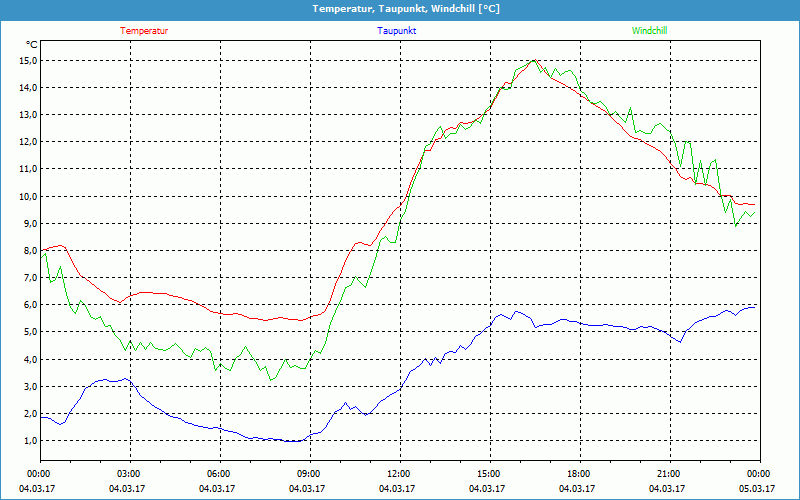Click the 13,0 y-axis label

coord(28,115)
